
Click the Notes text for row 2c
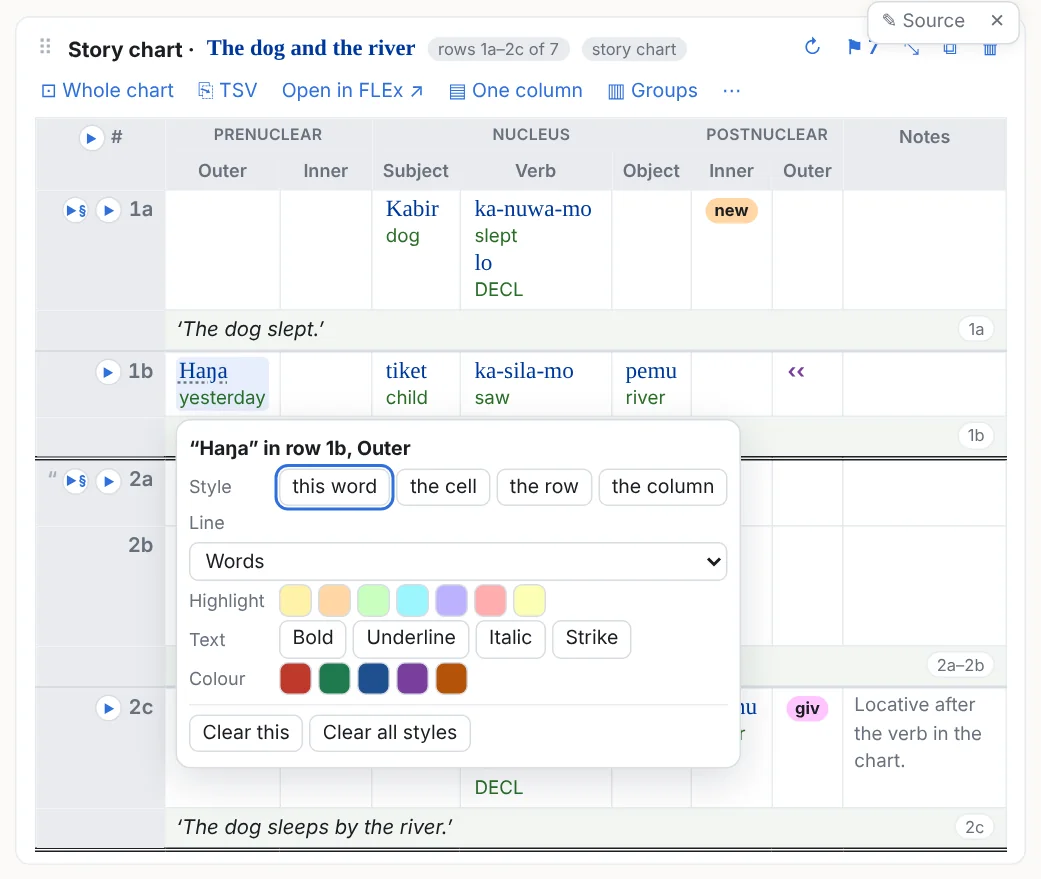(918, 733)
